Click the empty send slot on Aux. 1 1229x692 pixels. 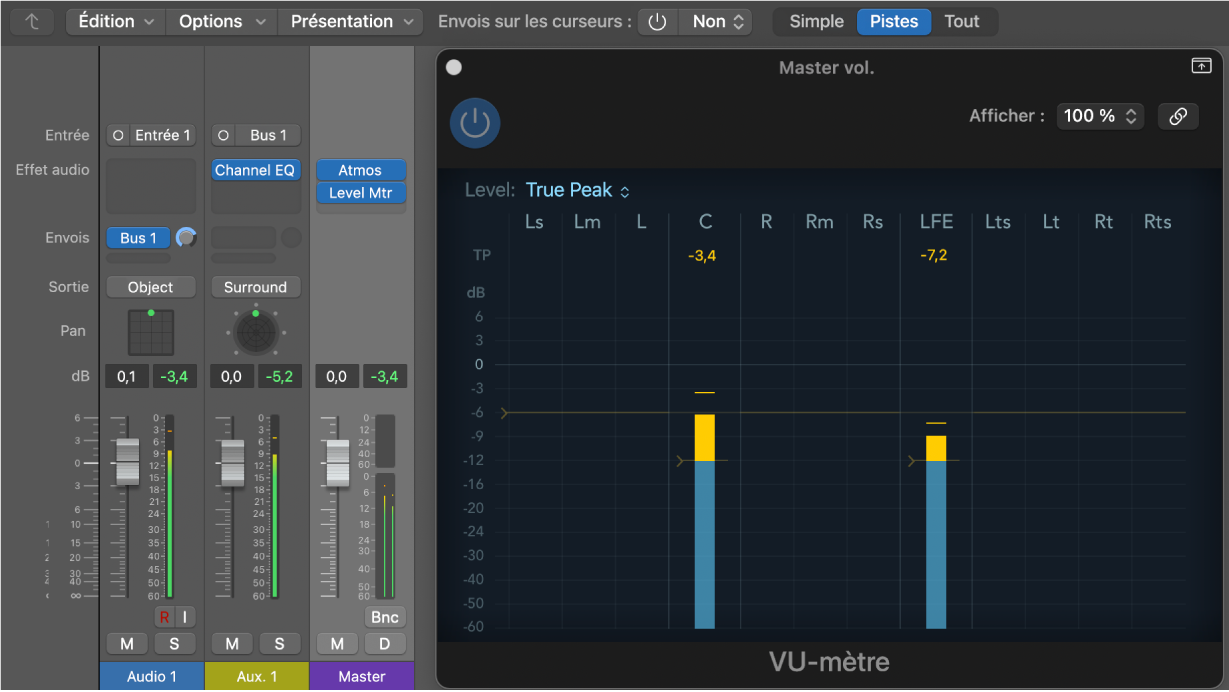(243, 238)
